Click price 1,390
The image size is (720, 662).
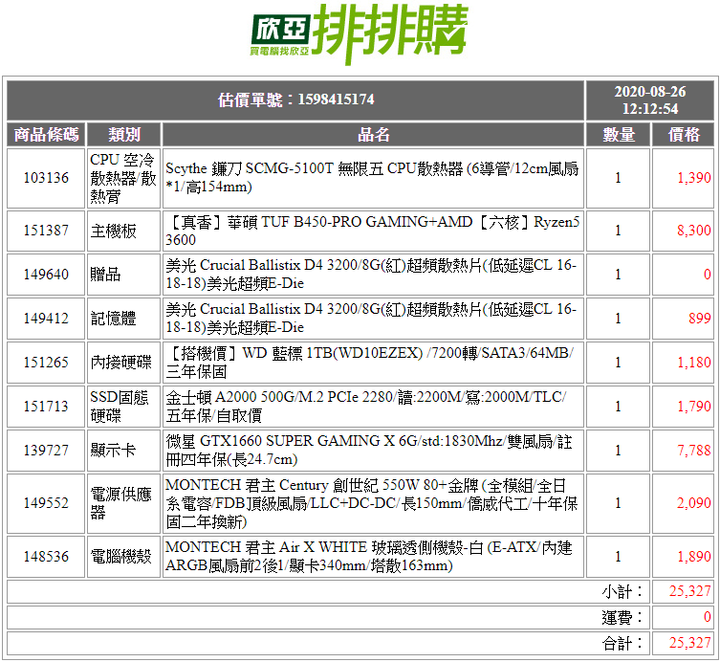(x=694, y=178)
